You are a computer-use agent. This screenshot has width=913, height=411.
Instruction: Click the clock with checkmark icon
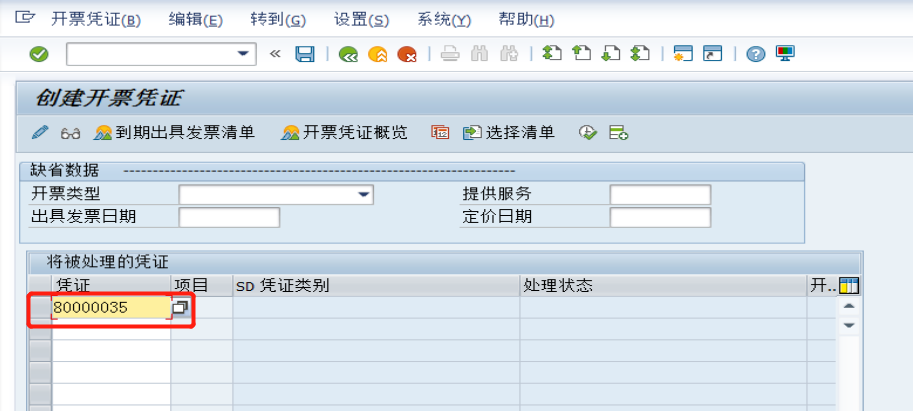pos(588,133)
